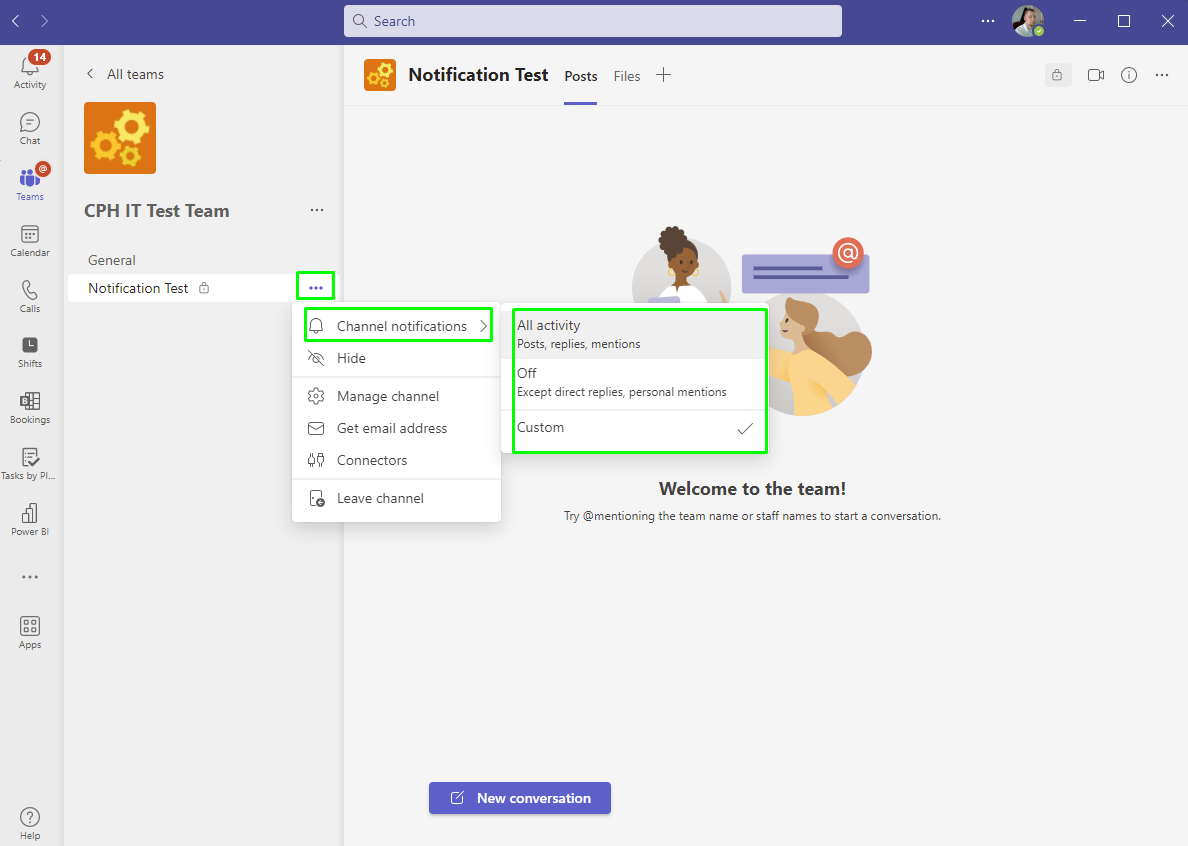The width and height of the screenshot is (1188, 846).
Task: Click the Notification Test header title
Action: coord(478,75)
